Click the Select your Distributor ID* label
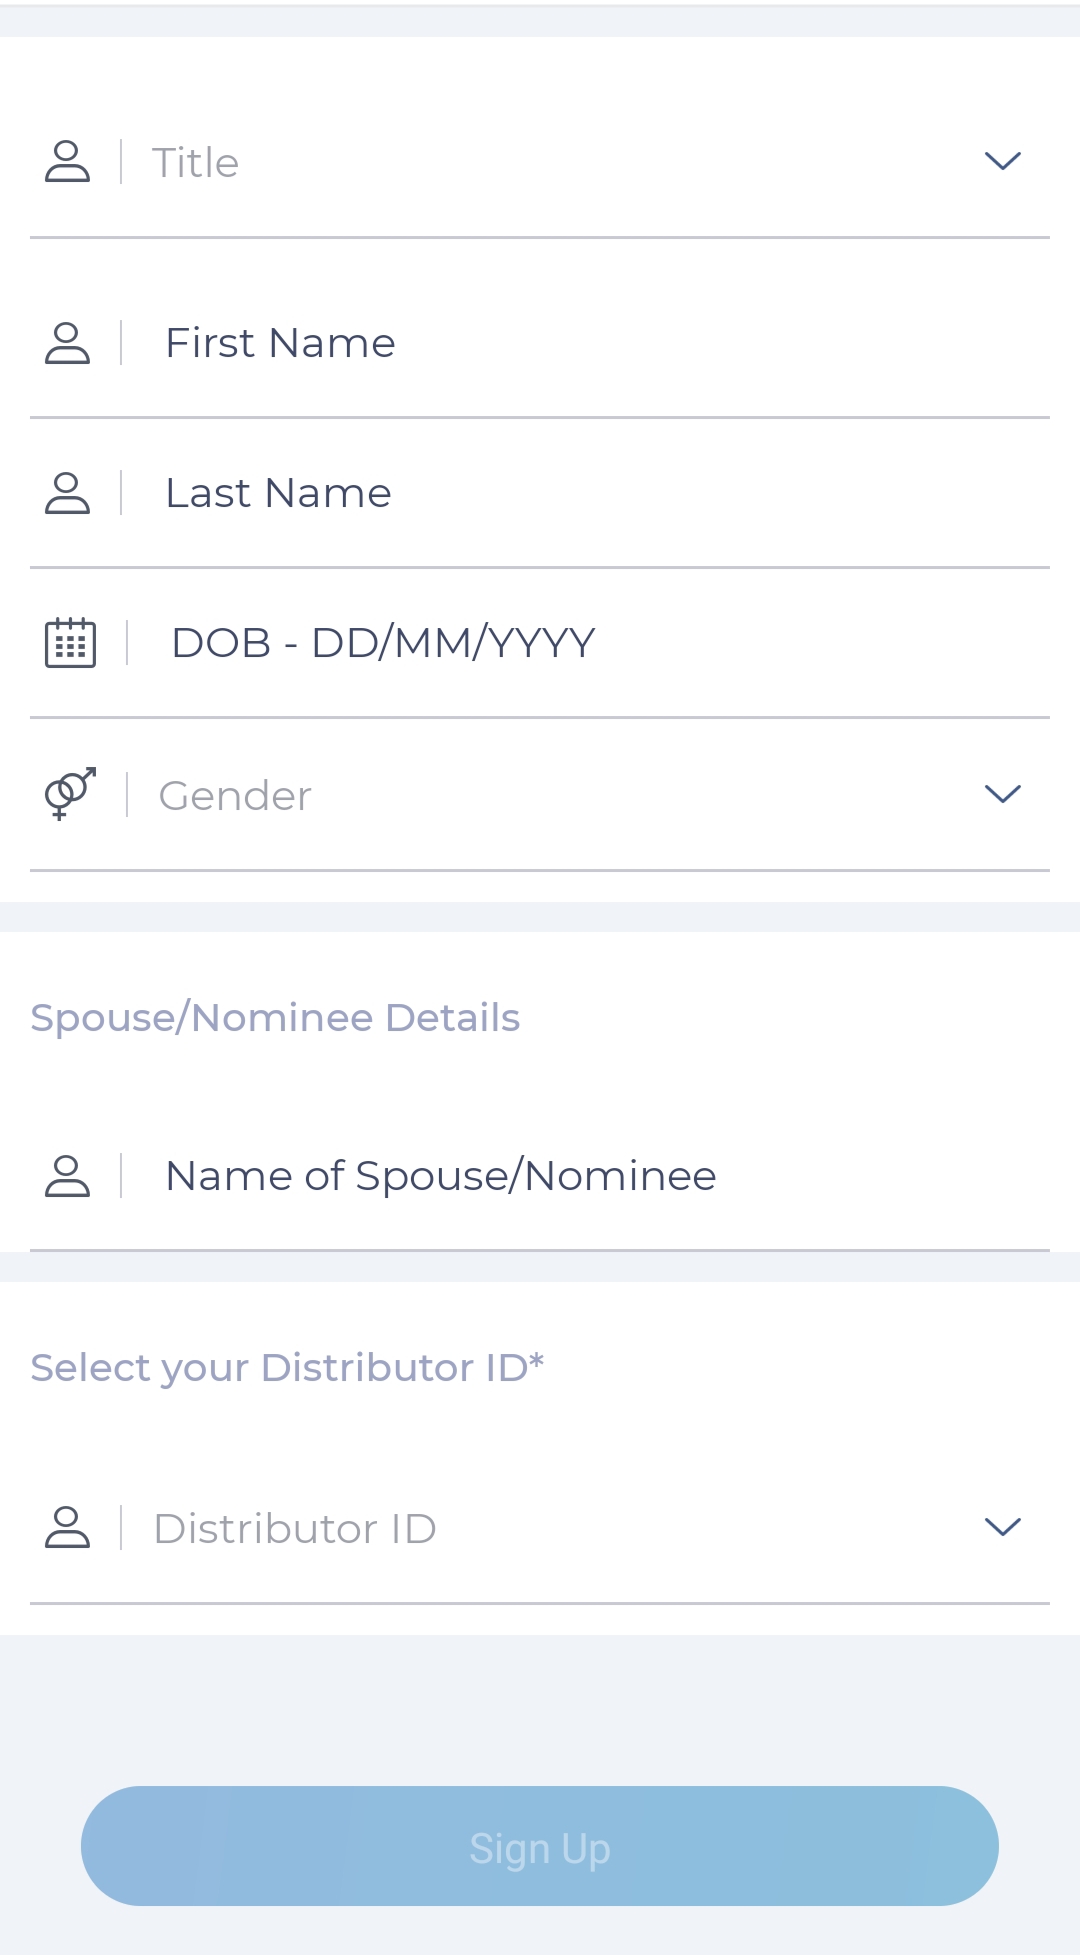This screenshot has width=1080, height=1955. point(287,1368)
